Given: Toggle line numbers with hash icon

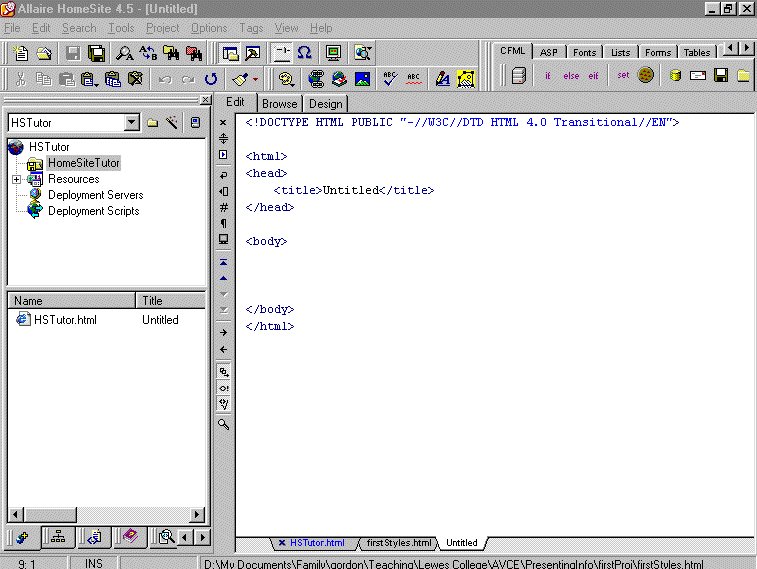Looking at the screenshot, I should tap(224, 207).
